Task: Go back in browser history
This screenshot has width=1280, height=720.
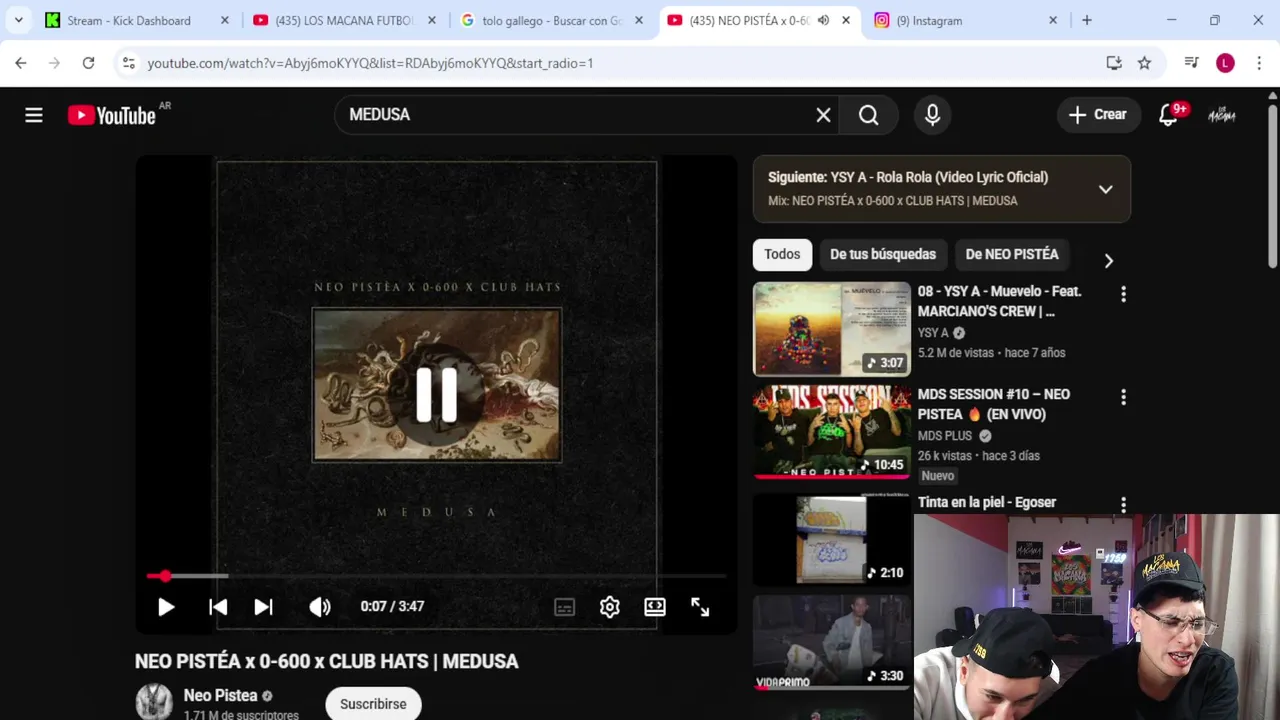Action: (x=21, y=63)
